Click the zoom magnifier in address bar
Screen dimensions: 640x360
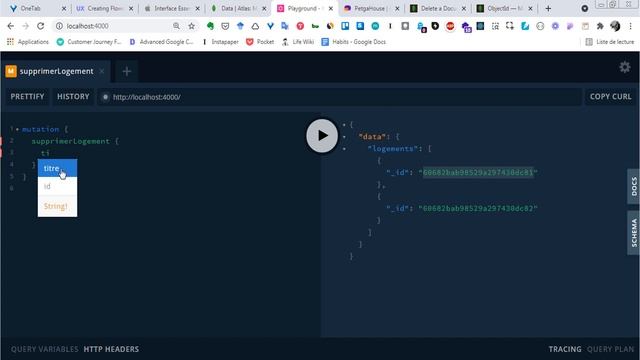click(176, 26)
